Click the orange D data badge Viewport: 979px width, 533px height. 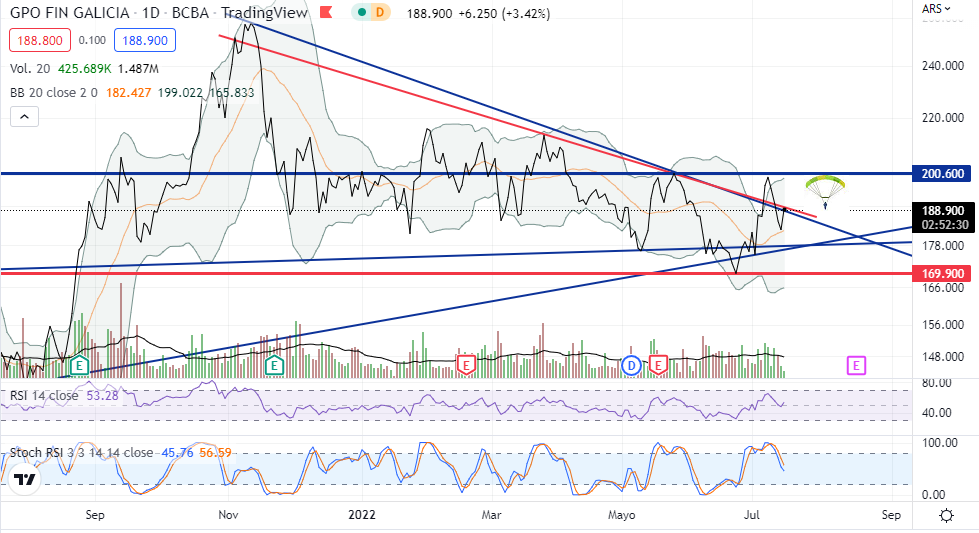pyautogui.click(x=380, y=12)
